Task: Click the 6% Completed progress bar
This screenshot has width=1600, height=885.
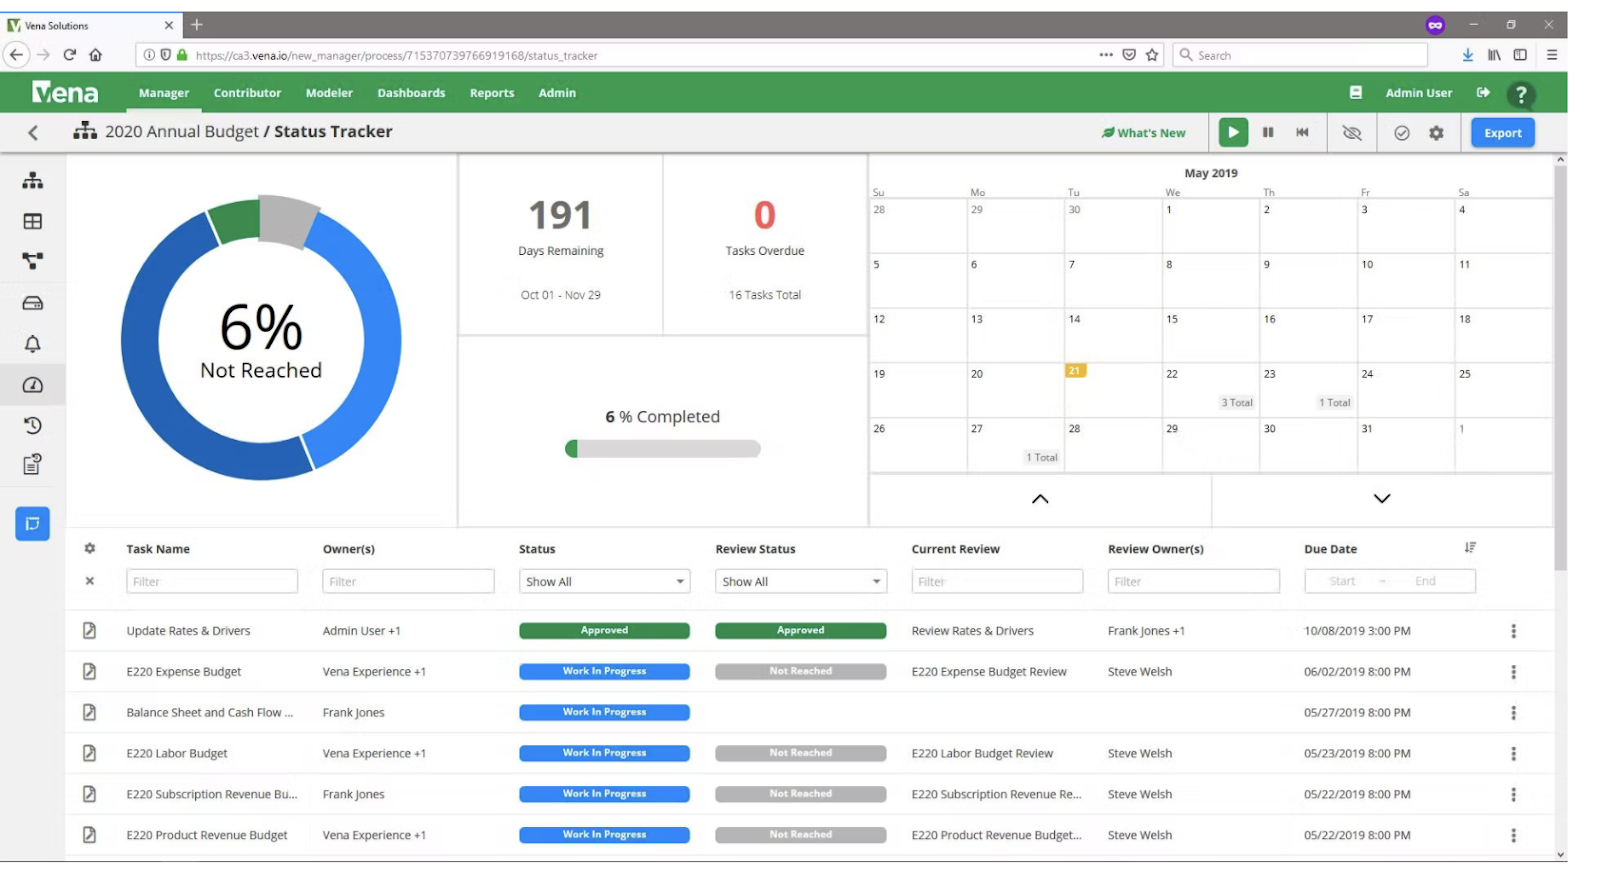Action: click(x=663, y=449)
